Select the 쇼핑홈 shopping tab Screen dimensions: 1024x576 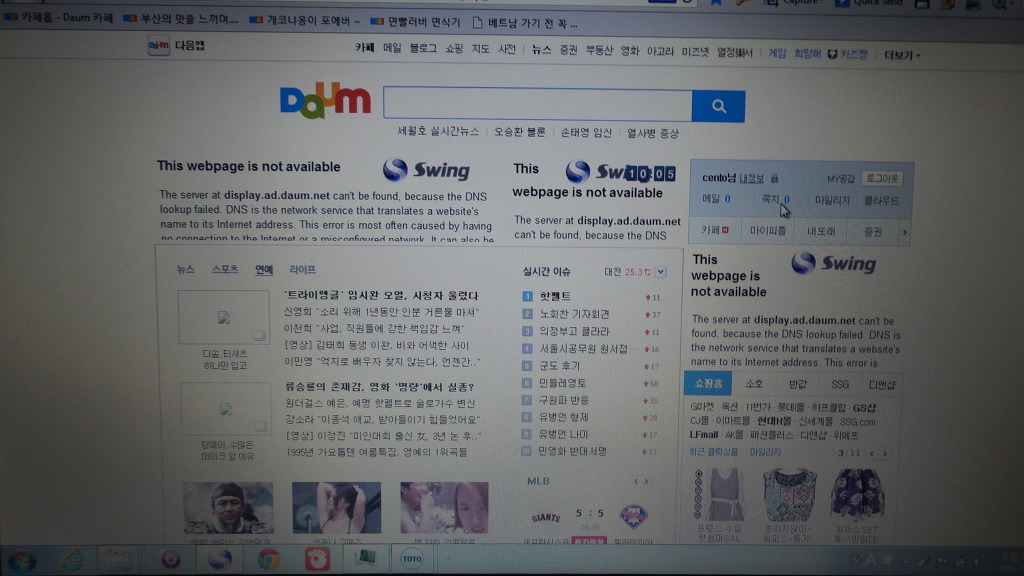(708, 383)
